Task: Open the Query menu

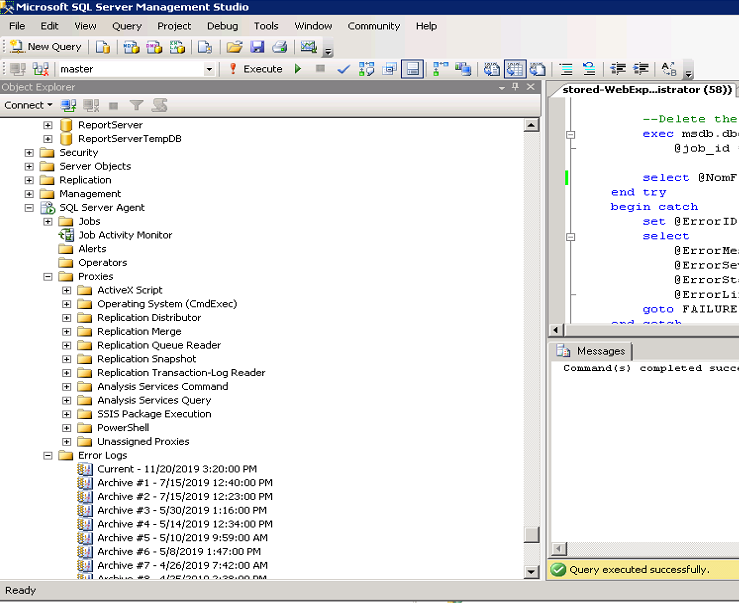Action: [x=127, y=26]
